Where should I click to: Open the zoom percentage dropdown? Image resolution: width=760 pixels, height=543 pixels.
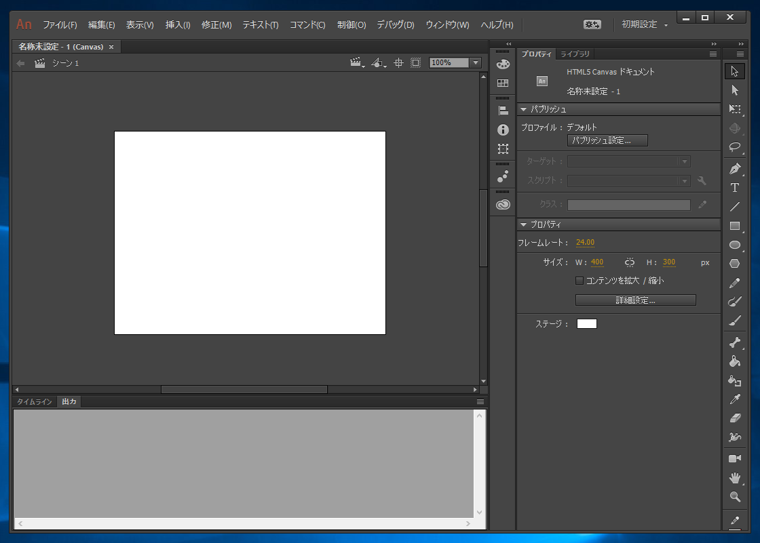(x=475, y=63)
